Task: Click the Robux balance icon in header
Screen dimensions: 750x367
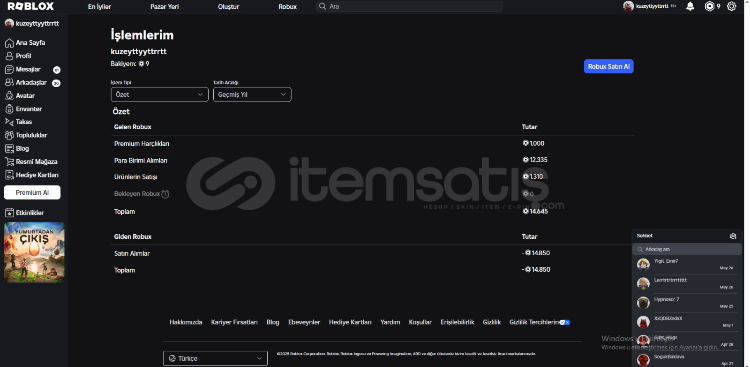Action: pyautogui.click(x=709, y=6)
